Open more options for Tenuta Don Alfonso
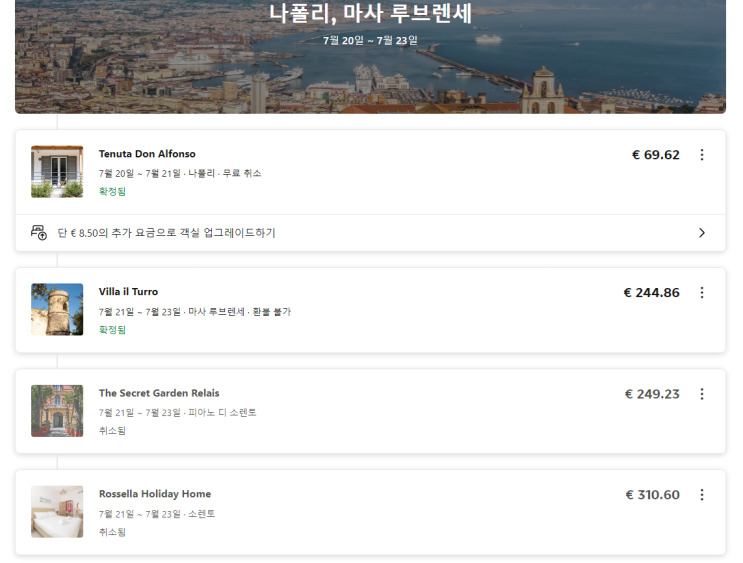 701,155
